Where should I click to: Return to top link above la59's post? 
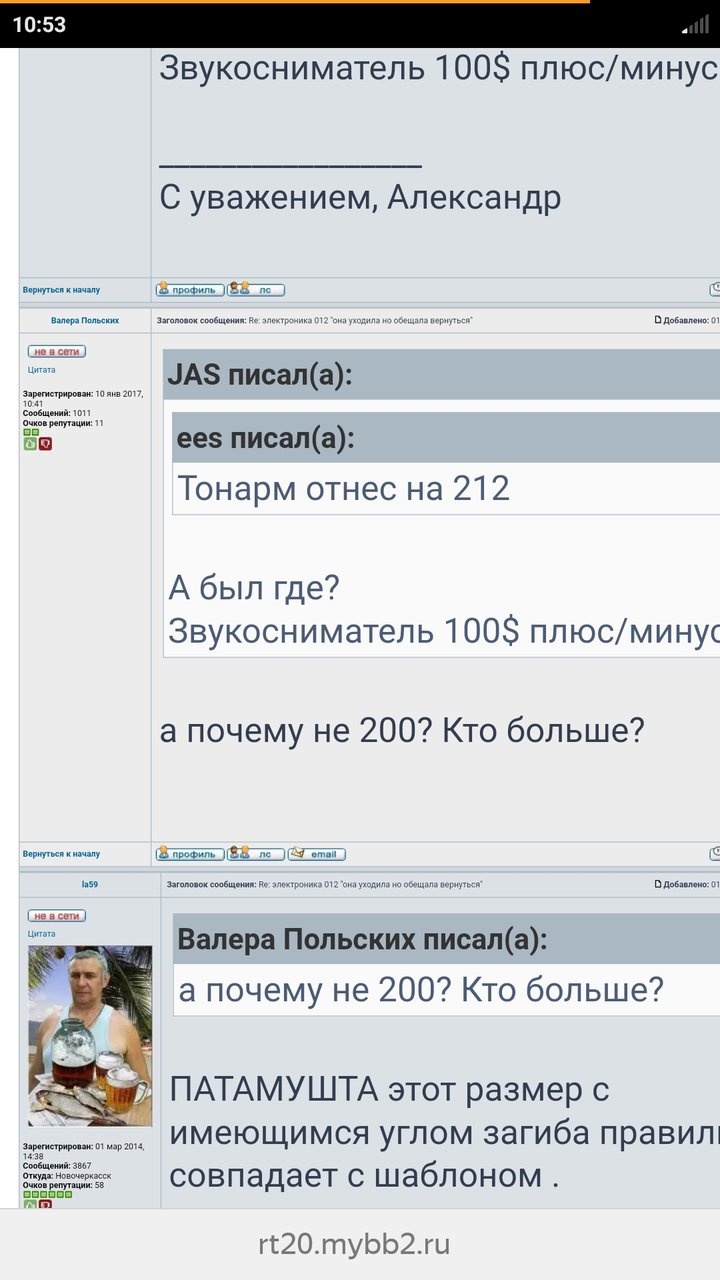(61, 854)
